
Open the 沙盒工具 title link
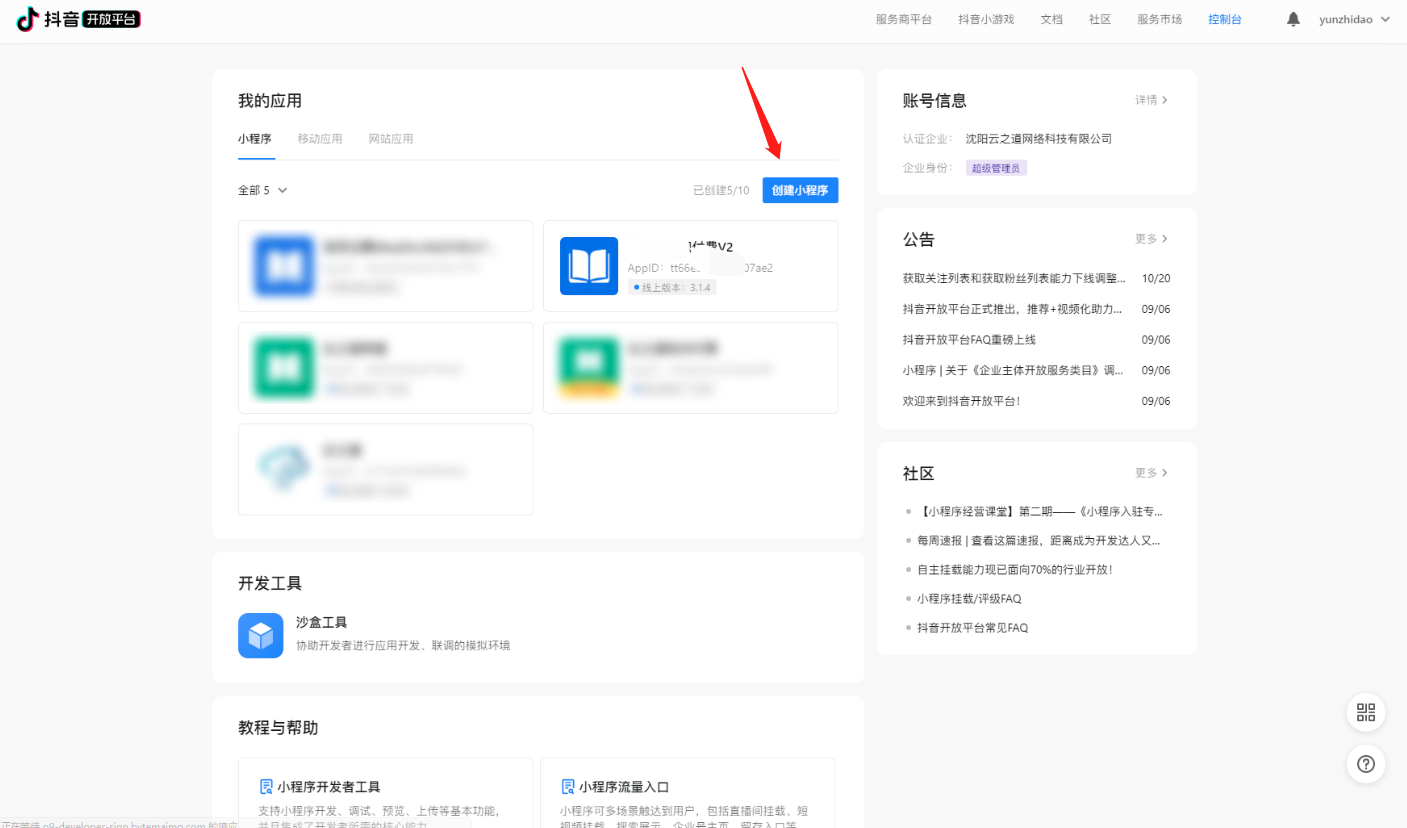pos(322,622)
